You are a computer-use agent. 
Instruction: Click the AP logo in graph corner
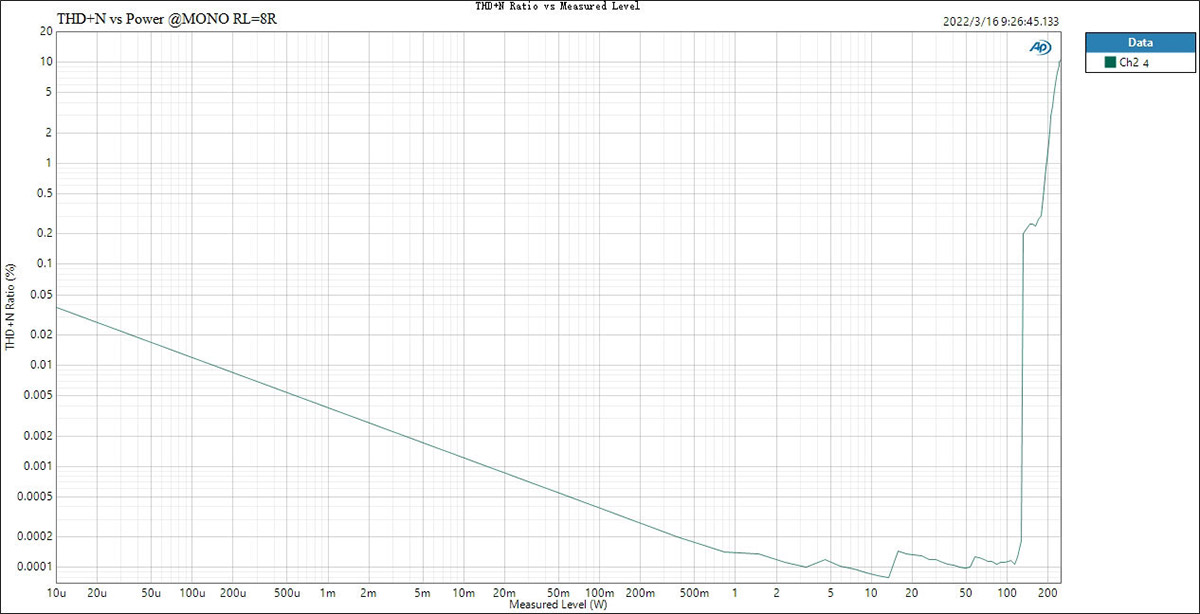pos(1041,47)
